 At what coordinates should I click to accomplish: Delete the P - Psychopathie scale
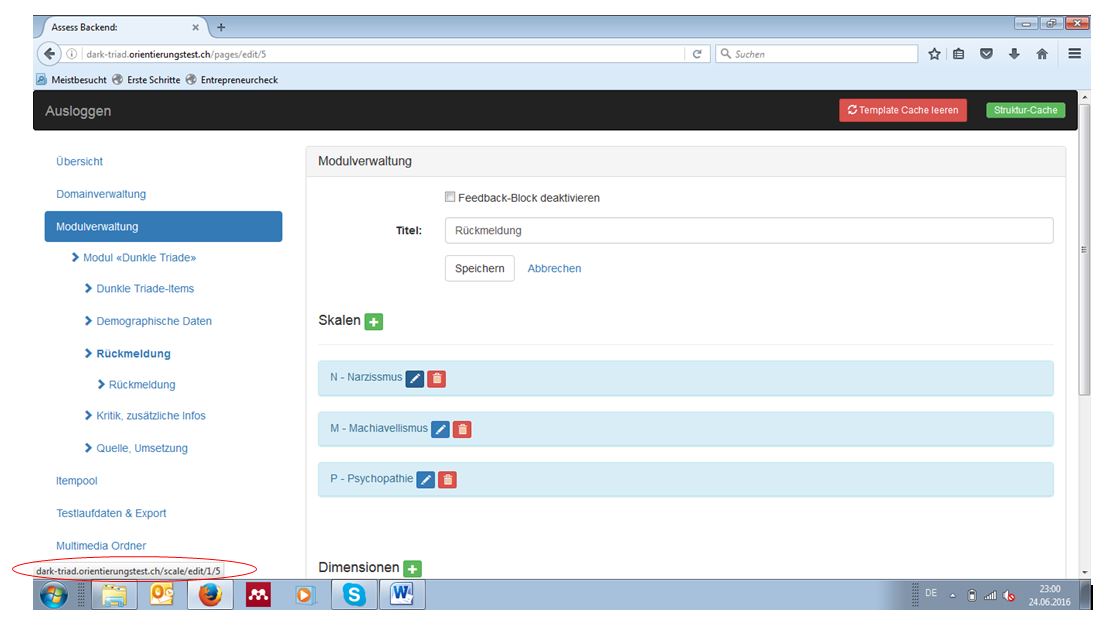point(448,479)
